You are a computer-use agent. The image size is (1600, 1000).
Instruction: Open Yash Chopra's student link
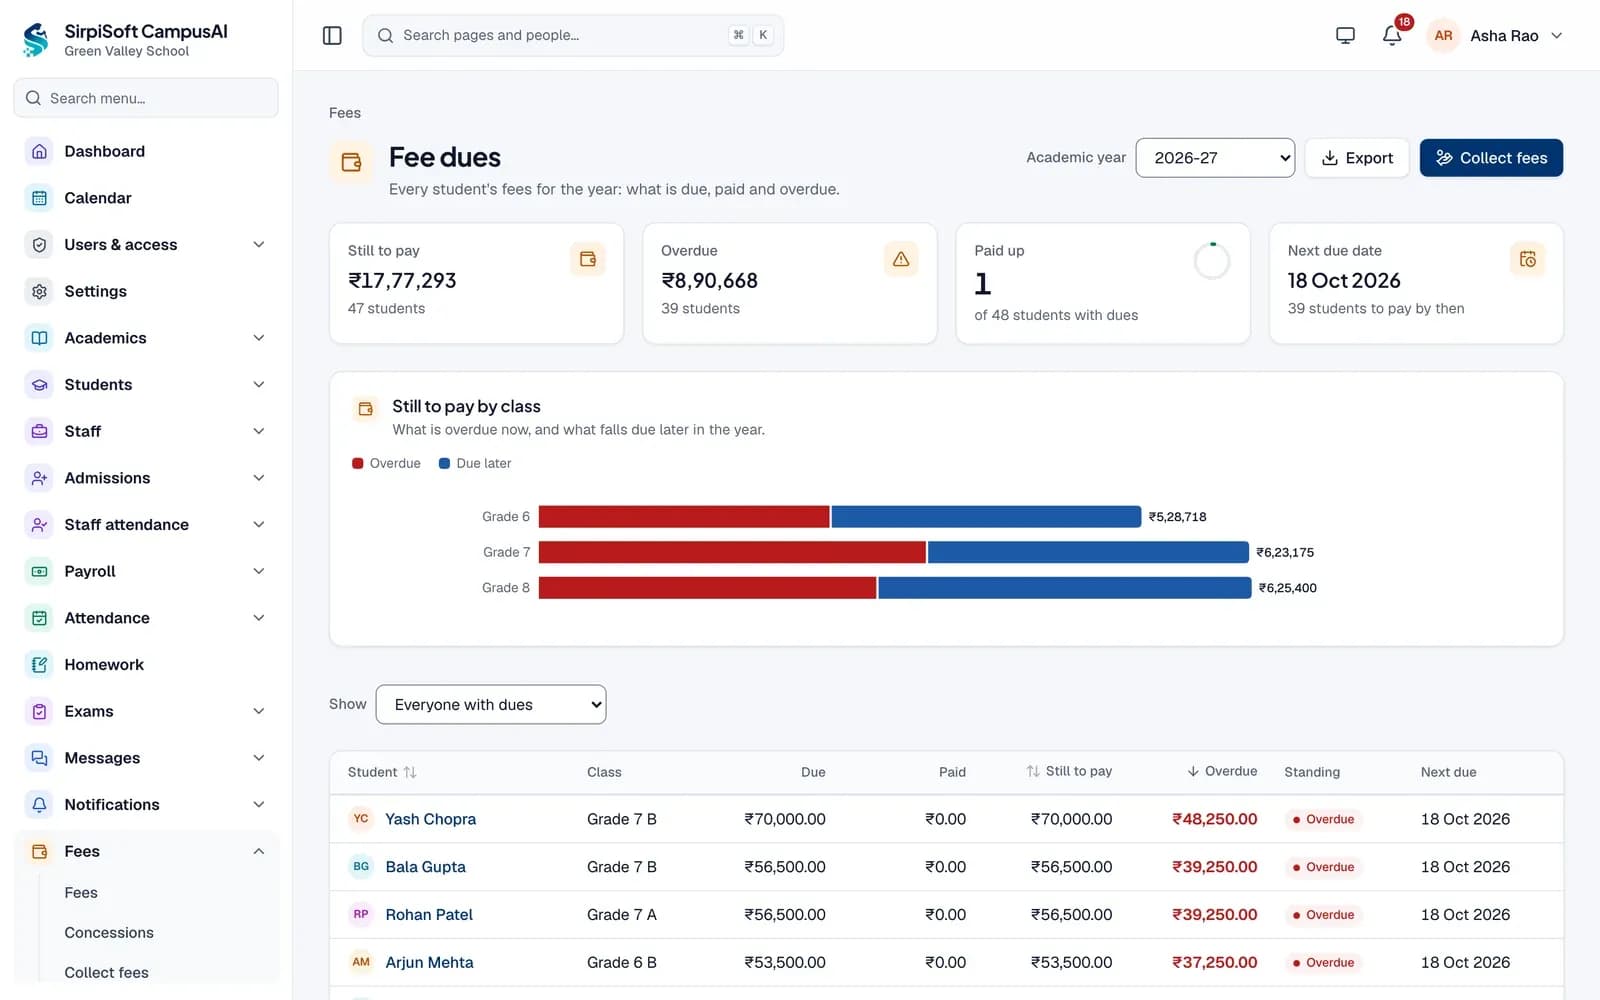pyautogui.click(x=430, y=819)
